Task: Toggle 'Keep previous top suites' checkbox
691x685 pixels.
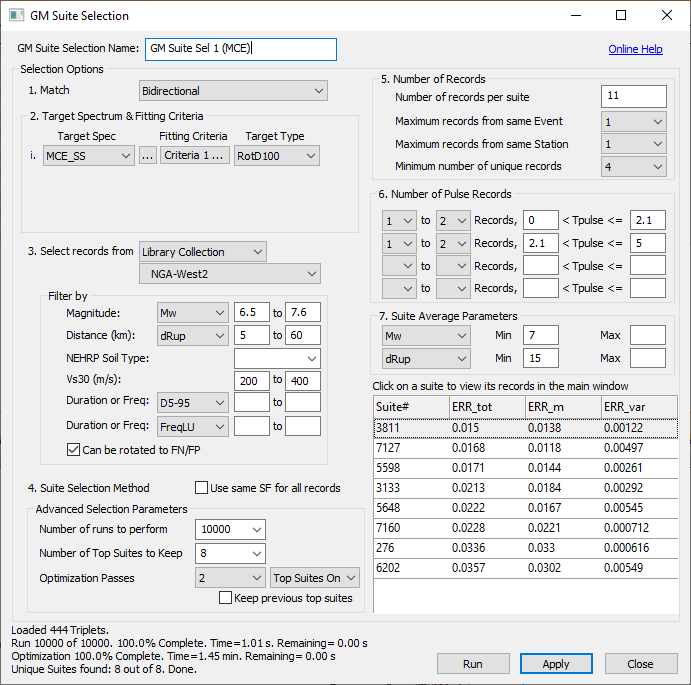Action: 226,598
